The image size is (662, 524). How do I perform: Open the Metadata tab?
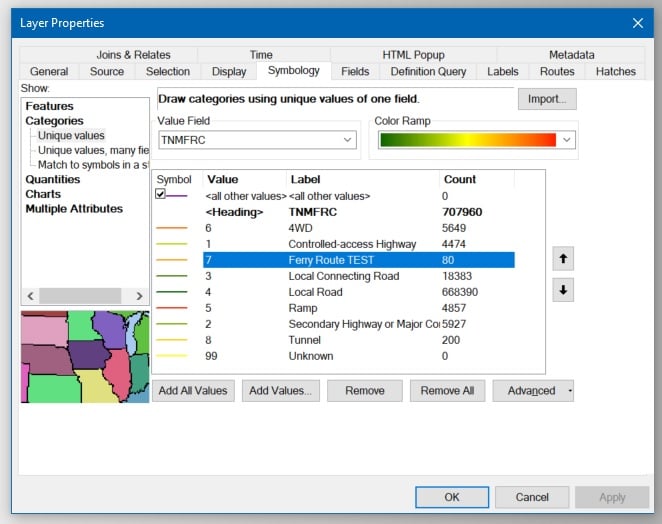(571, 55)
